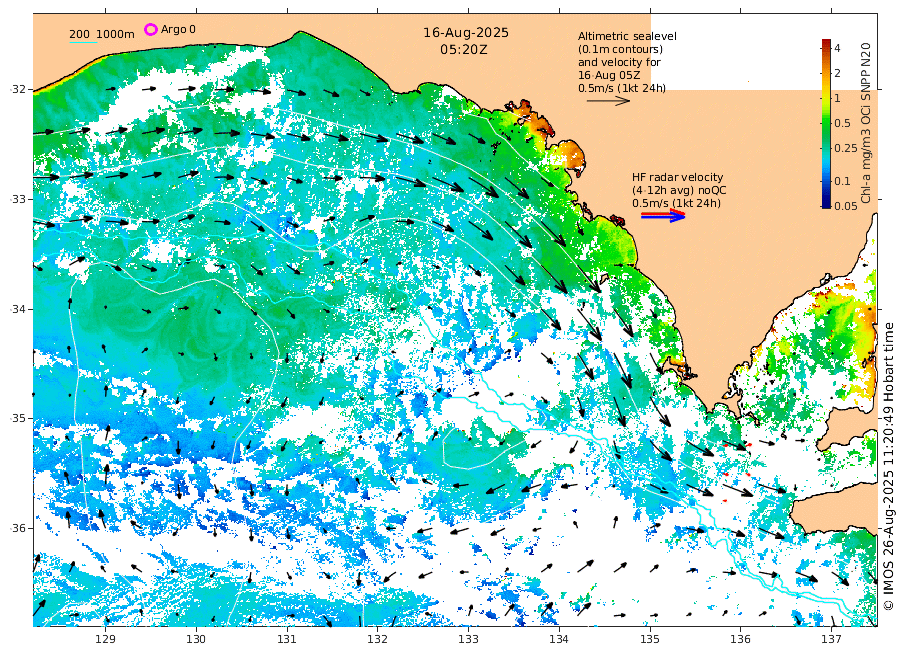The image size is (900, 660).
Task: Click the "Altimetric sealevel" legend line
Action: 627,36
